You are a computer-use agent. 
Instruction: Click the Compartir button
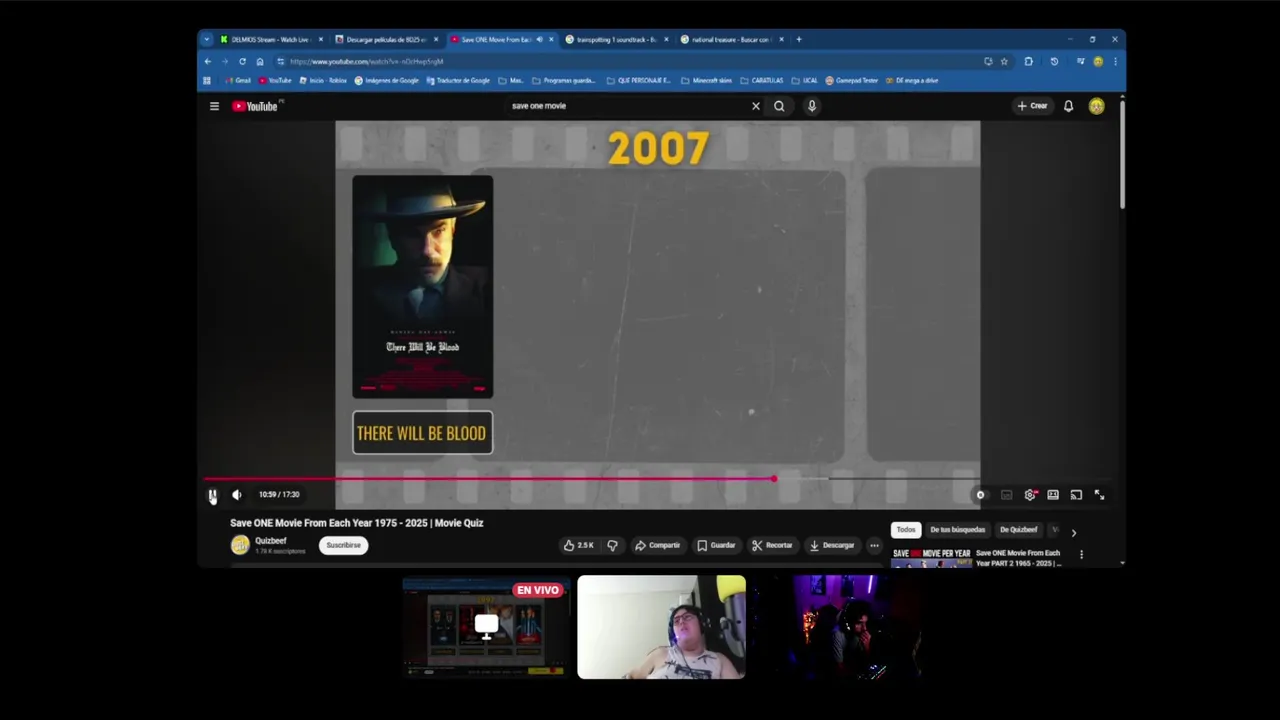657,545
